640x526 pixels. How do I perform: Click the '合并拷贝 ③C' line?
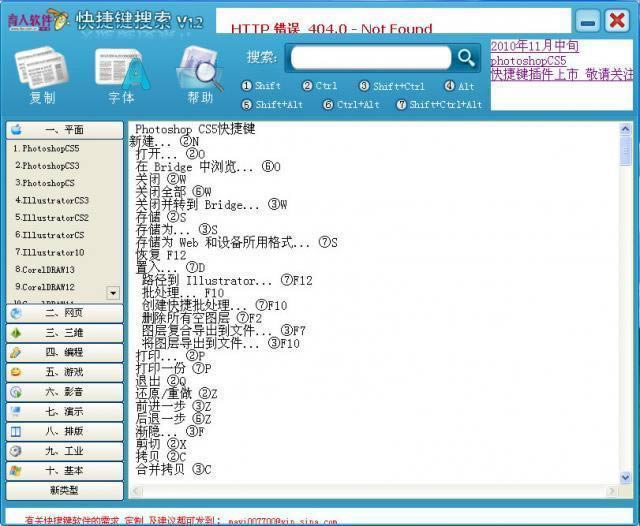(x=173, y=469)
